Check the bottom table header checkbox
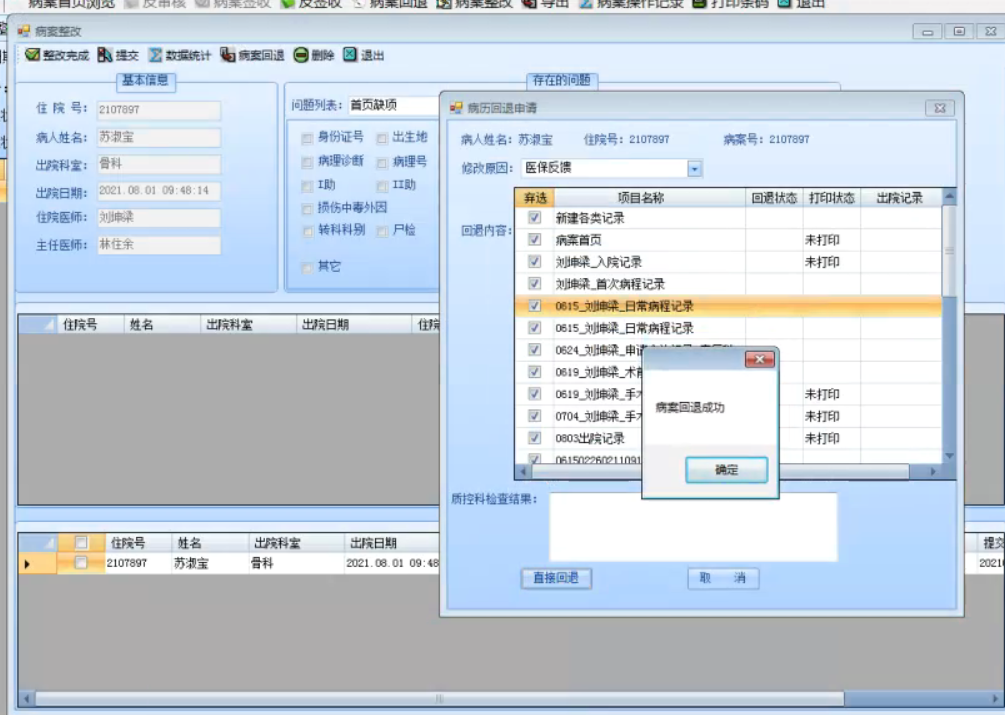 (x=81, y=543)
